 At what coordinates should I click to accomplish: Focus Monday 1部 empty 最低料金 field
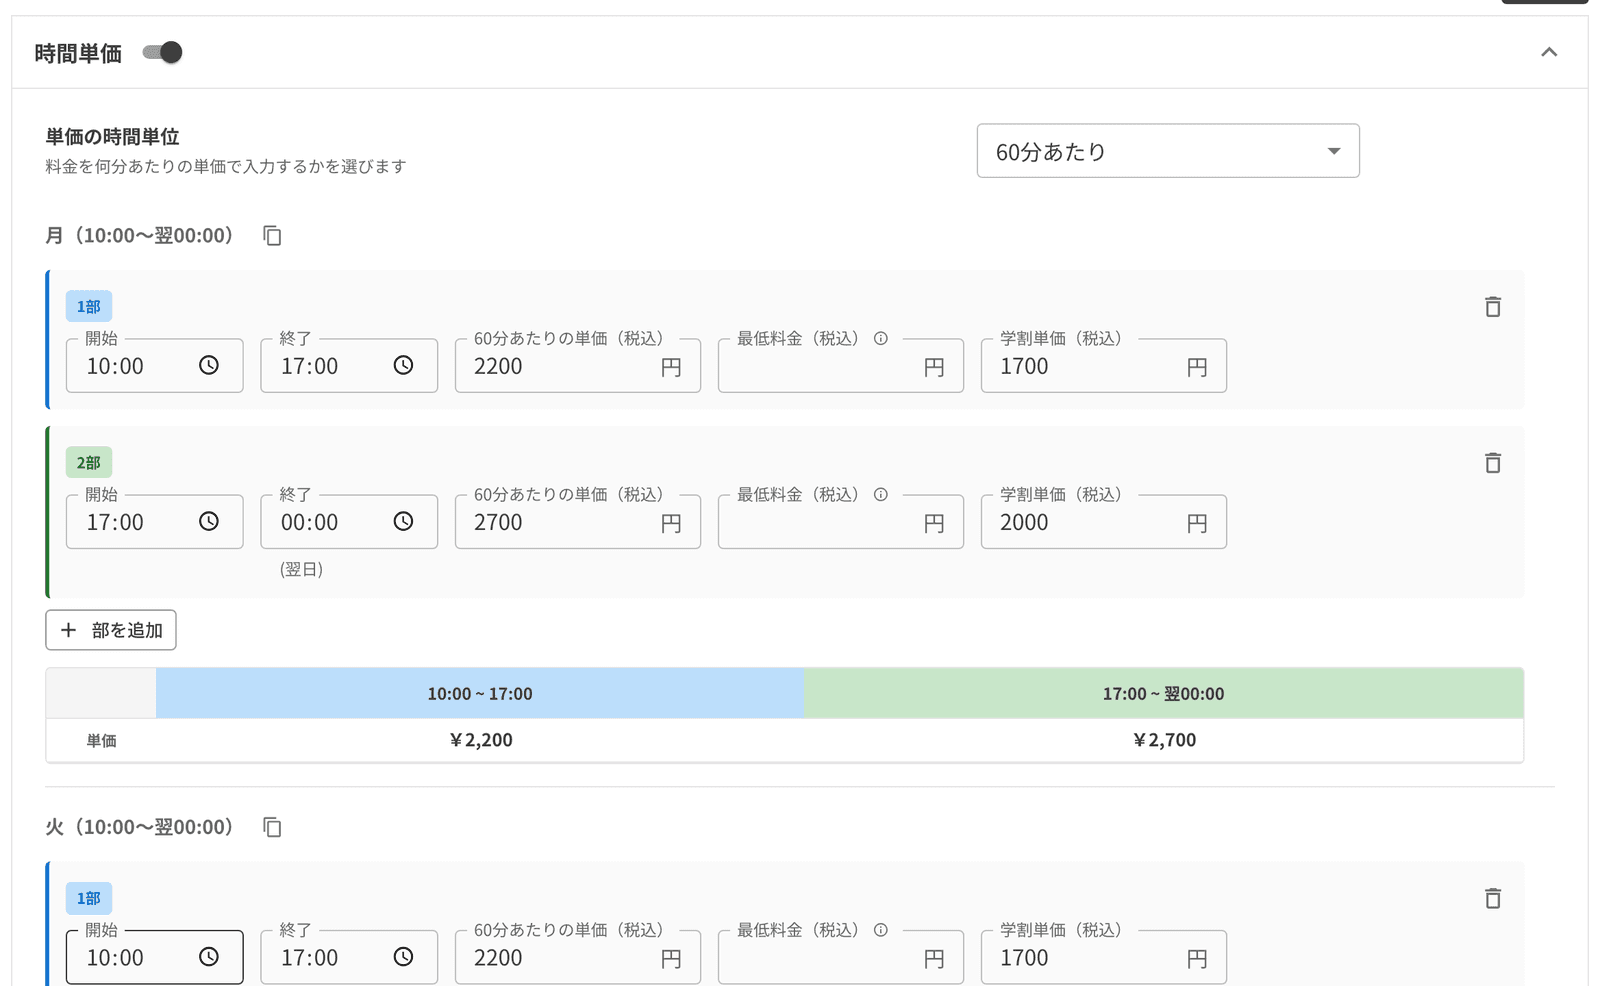point(841,366)
